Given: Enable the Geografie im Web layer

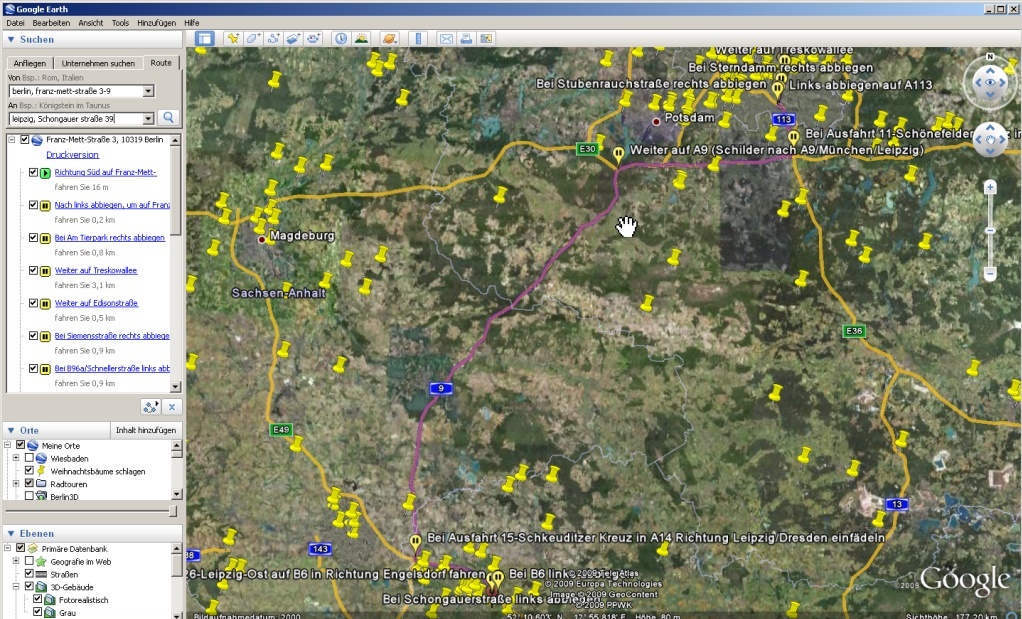Looking at the screenshot, I should tap(29, 561).
